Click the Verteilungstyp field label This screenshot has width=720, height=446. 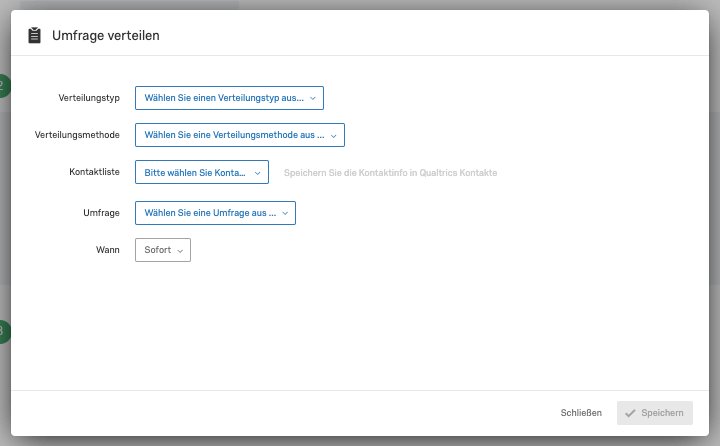pos(89,98)
